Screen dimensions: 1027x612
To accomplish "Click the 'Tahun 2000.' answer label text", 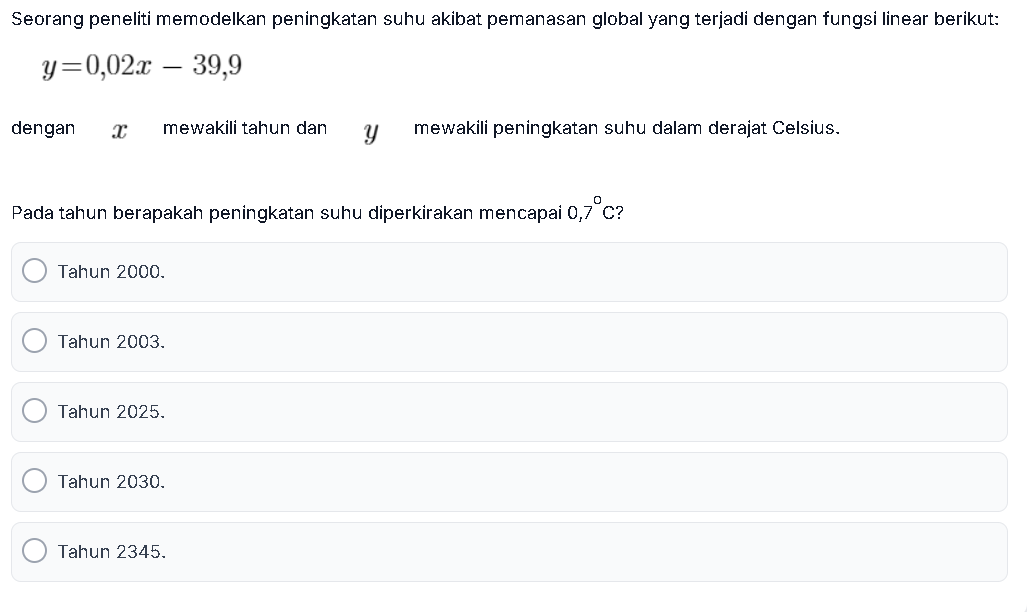I will (111, 271).
